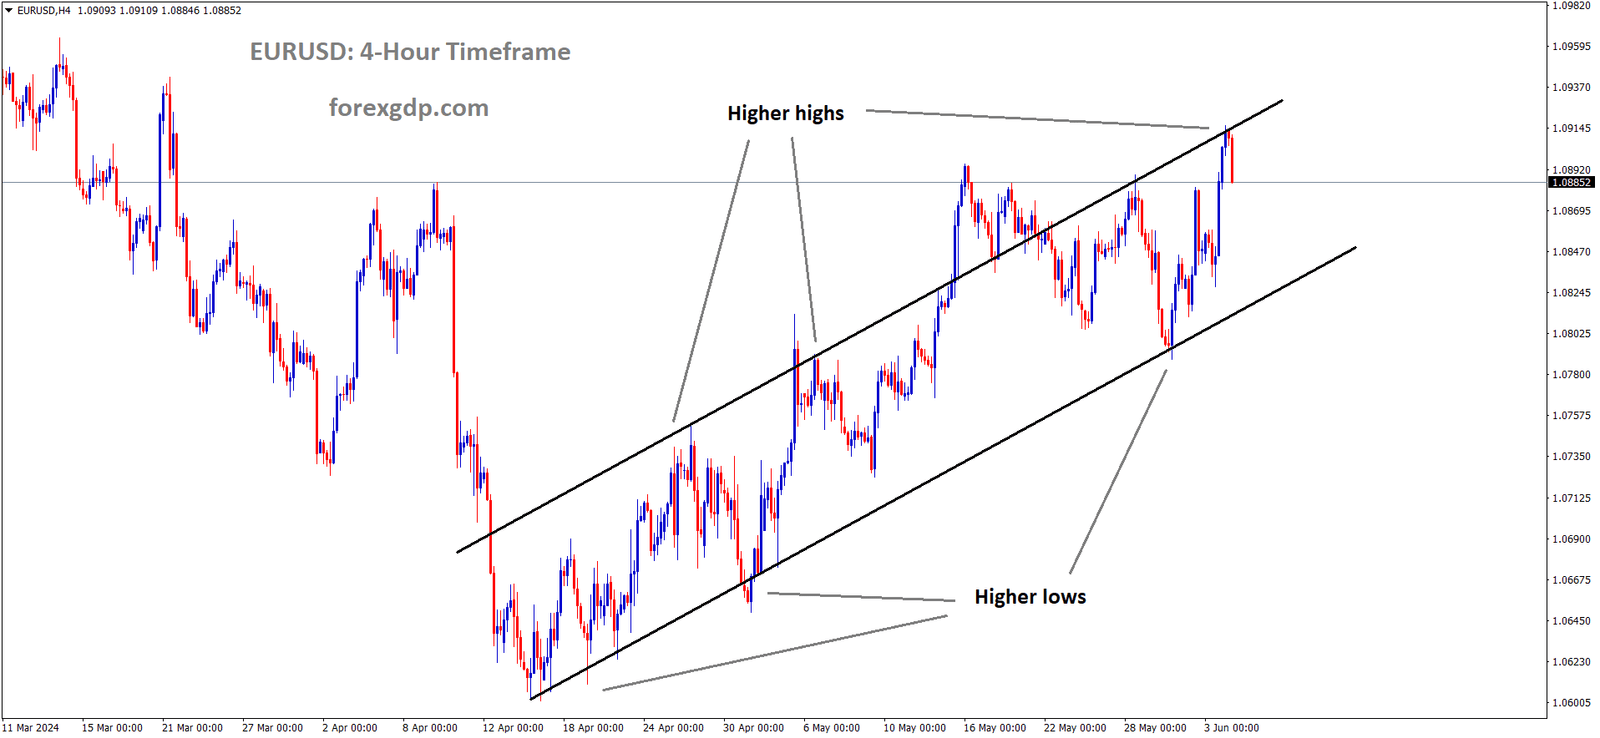Click the '16 May 00:00' date label

pyautogui.click(x=994, y=728)
